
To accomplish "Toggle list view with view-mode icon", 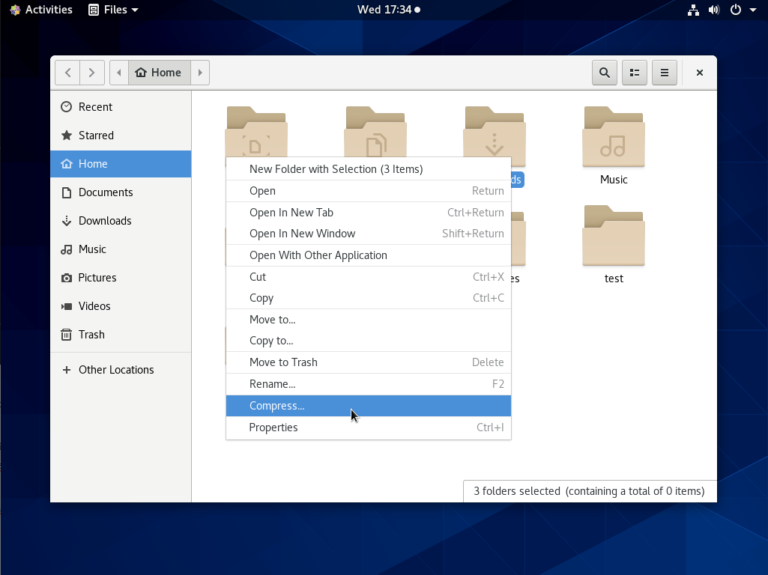I will 634,72.
